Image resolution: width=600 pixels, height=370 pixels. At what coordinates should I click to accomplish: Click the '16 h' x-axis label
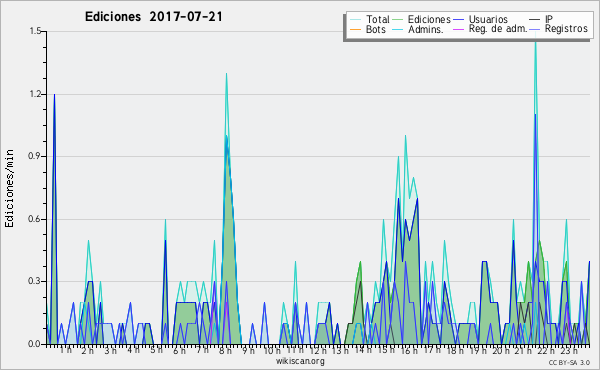tap(409, 350)
